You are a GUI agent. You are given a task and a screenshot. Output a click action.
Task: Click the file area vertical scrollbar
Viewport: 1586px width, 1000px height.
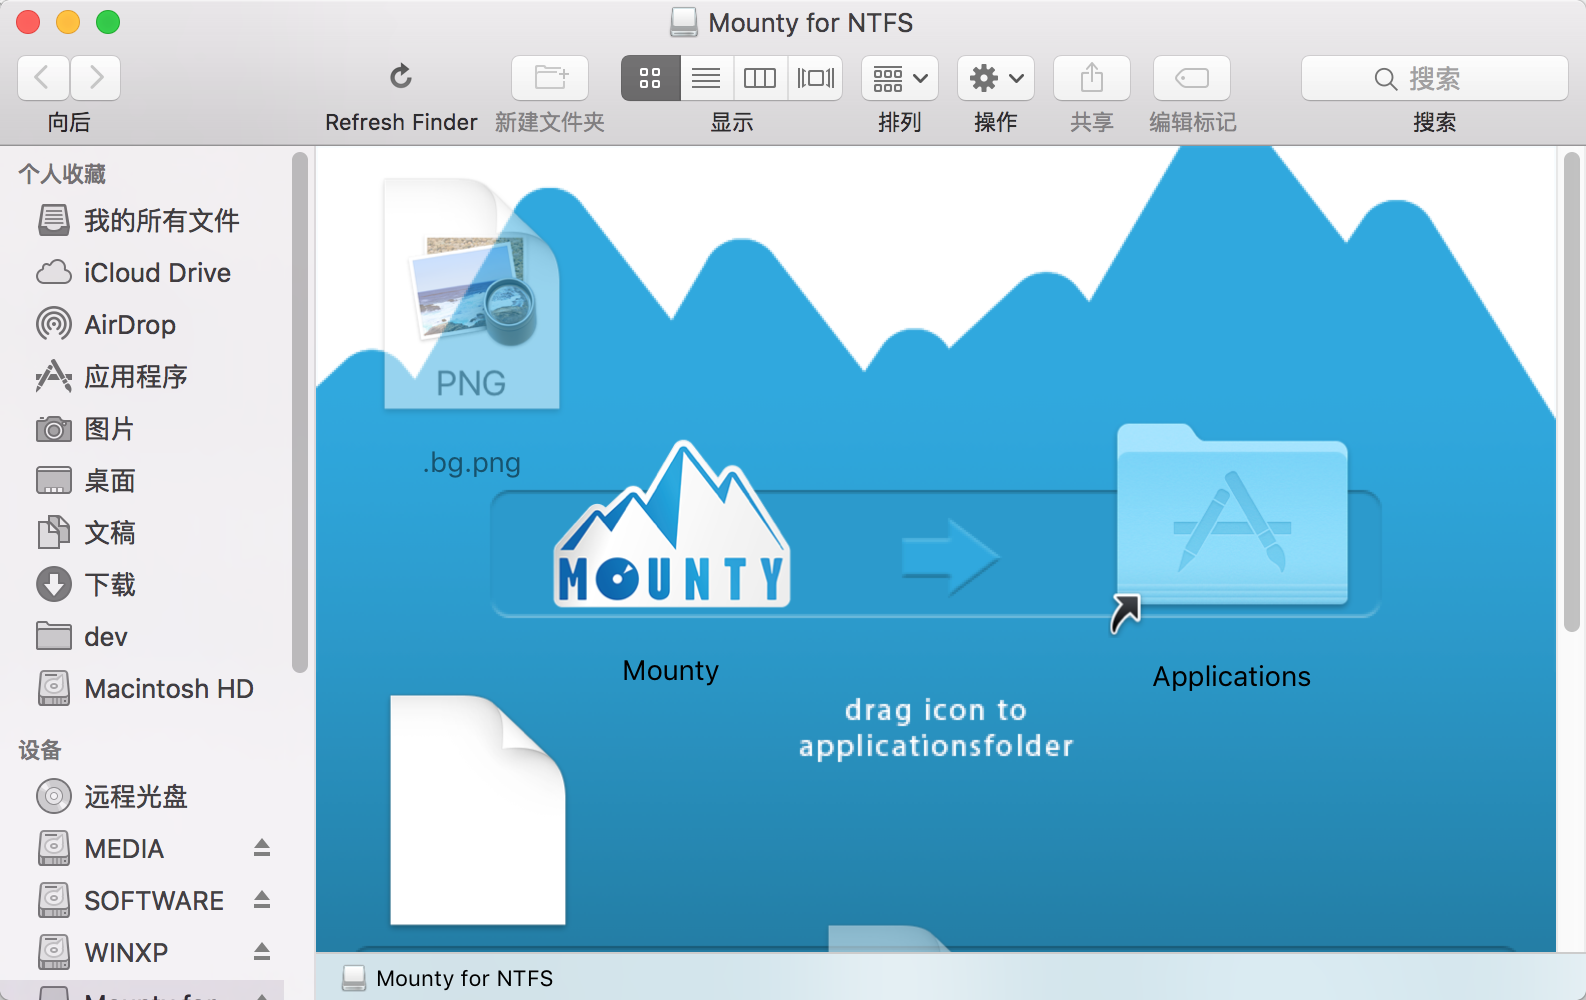1571,392
